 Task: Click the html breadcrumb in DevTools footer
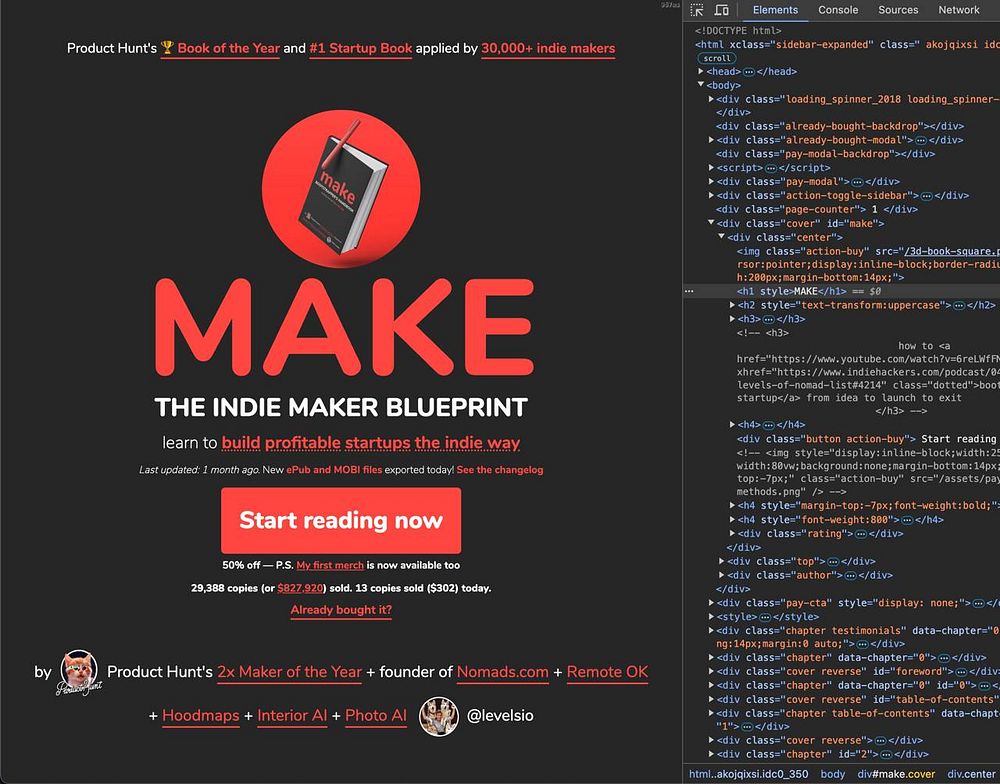pyautogui.click(x=748, y=774)
